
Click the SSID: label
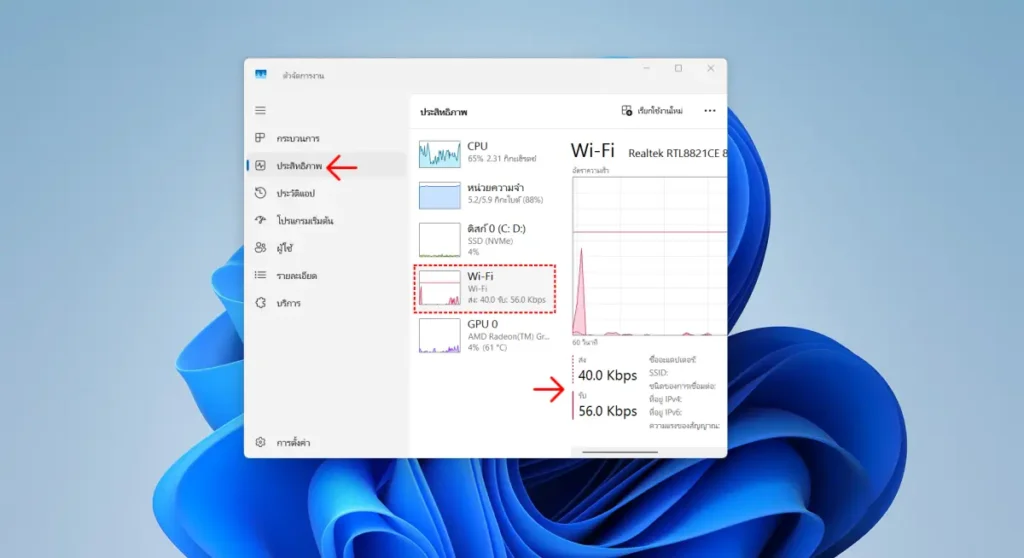click(658, 372)
